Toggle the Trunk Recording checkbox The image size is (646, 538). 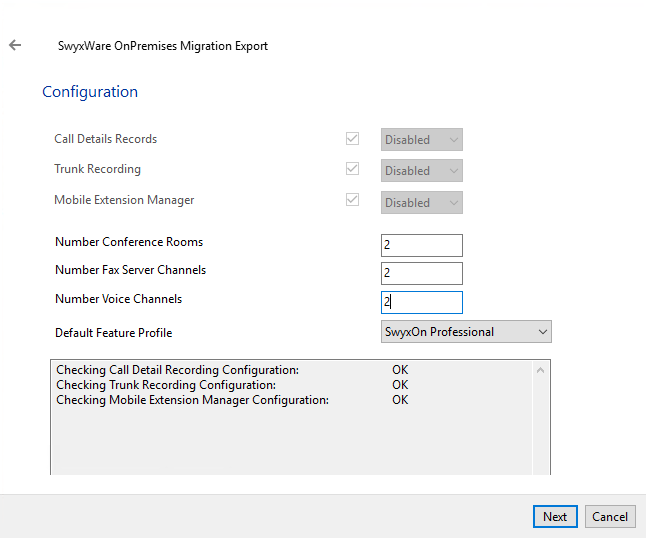[x=352, y=169]
